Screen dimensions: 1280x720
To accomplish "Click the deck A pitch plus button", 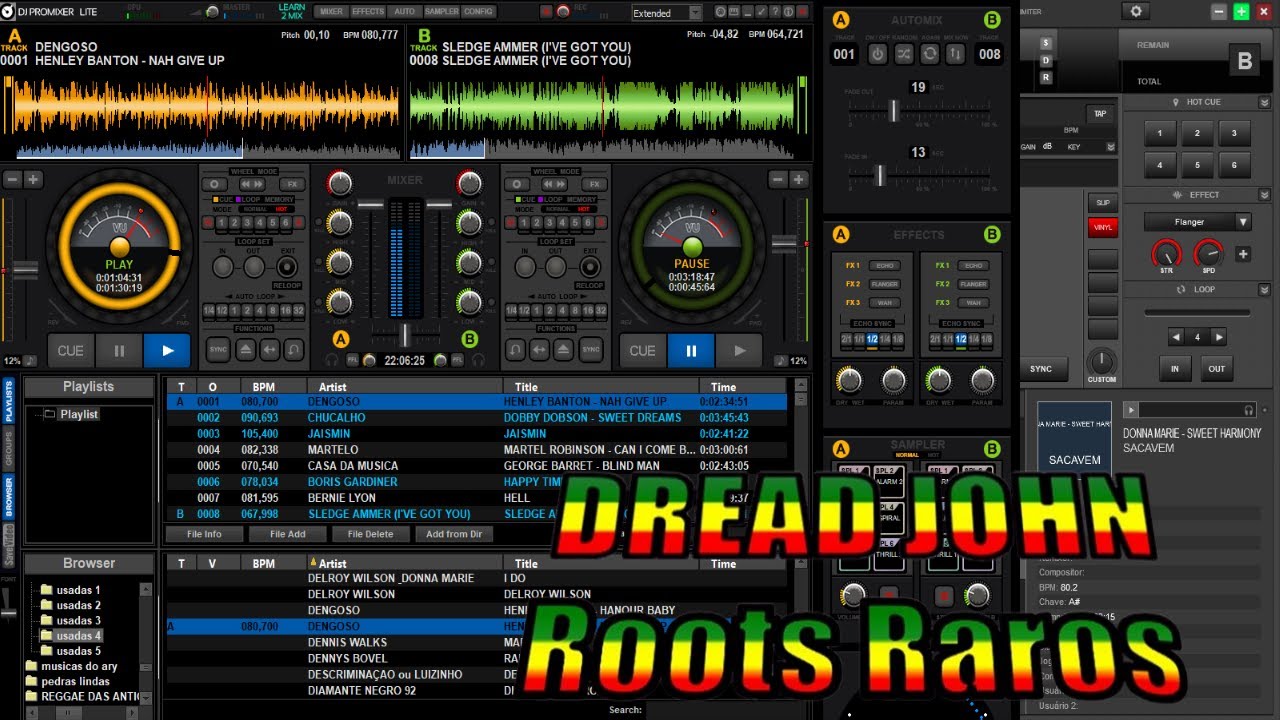I will (33, 180).
